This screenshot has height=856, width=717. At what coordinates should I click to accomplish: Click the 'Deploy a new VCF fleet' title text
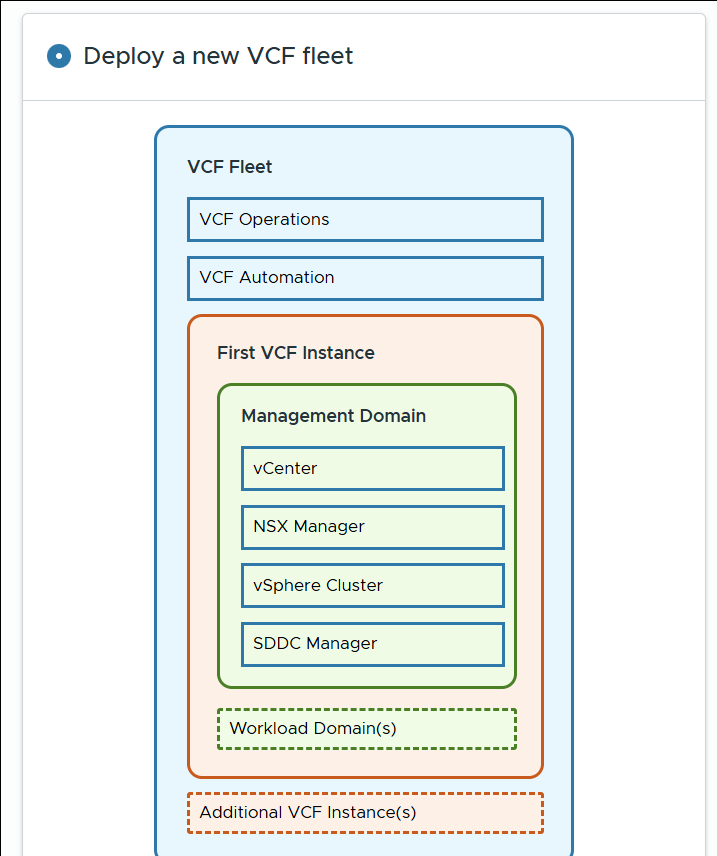click(x=218, y=56)
